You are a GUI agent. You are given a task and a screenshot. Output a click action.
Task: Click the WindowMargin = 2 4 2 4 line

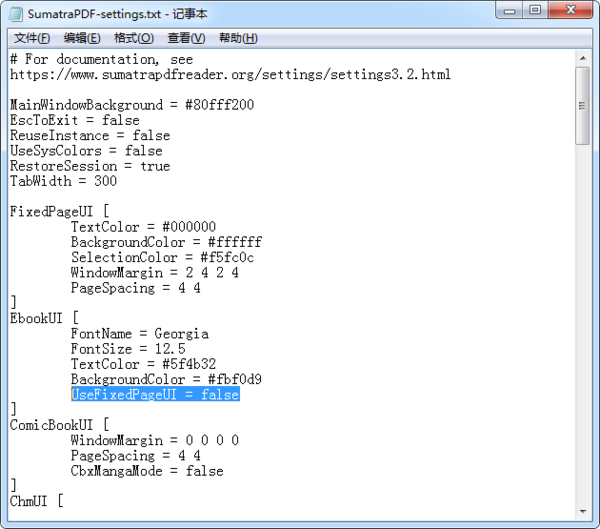click(x=155, y=273)
